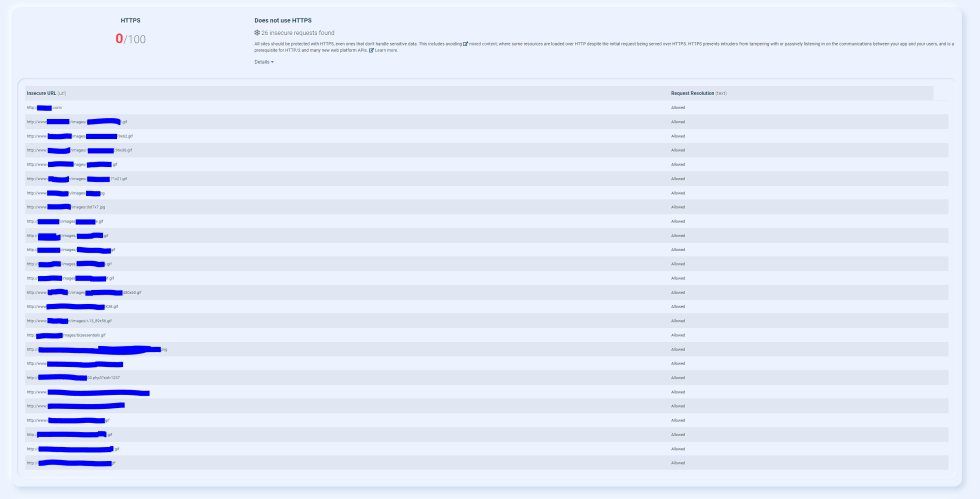980x499 pixels.
Task: Open the 'Learn more' link
Action: [386, 50]
